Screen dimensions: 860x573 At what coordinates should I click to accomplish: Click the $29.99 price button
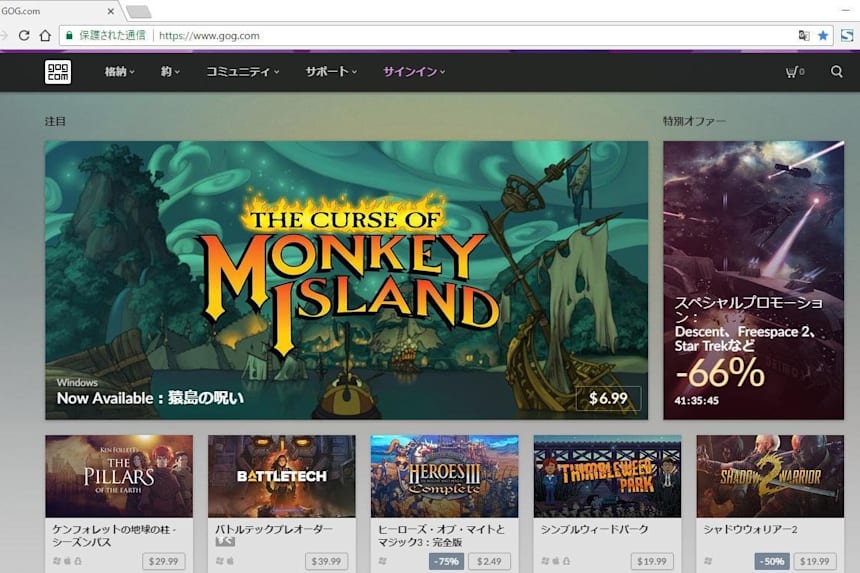point(163,561)
